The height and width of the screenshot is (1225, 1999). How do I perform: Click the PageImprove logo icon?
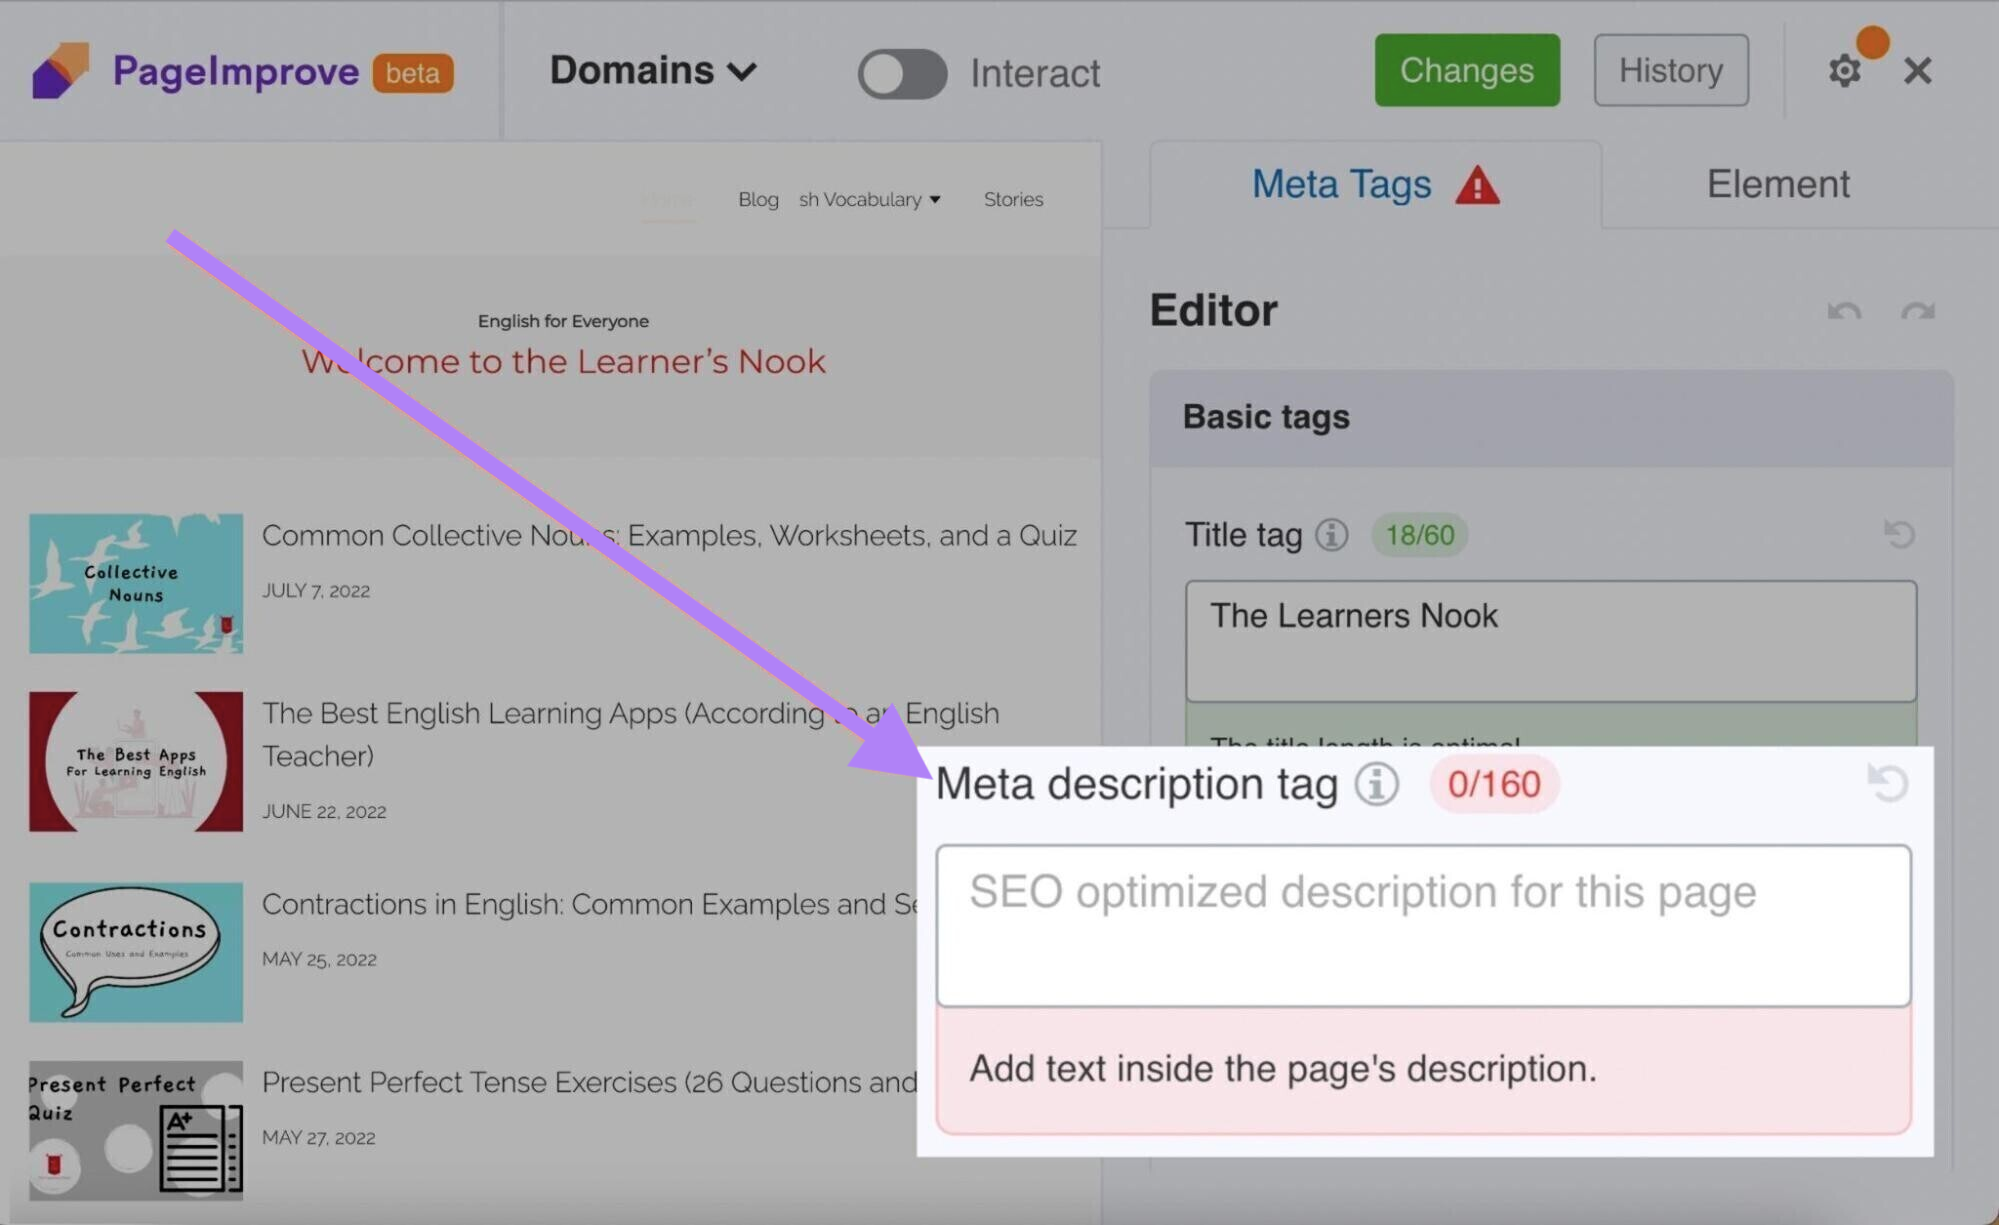point(60,70)
